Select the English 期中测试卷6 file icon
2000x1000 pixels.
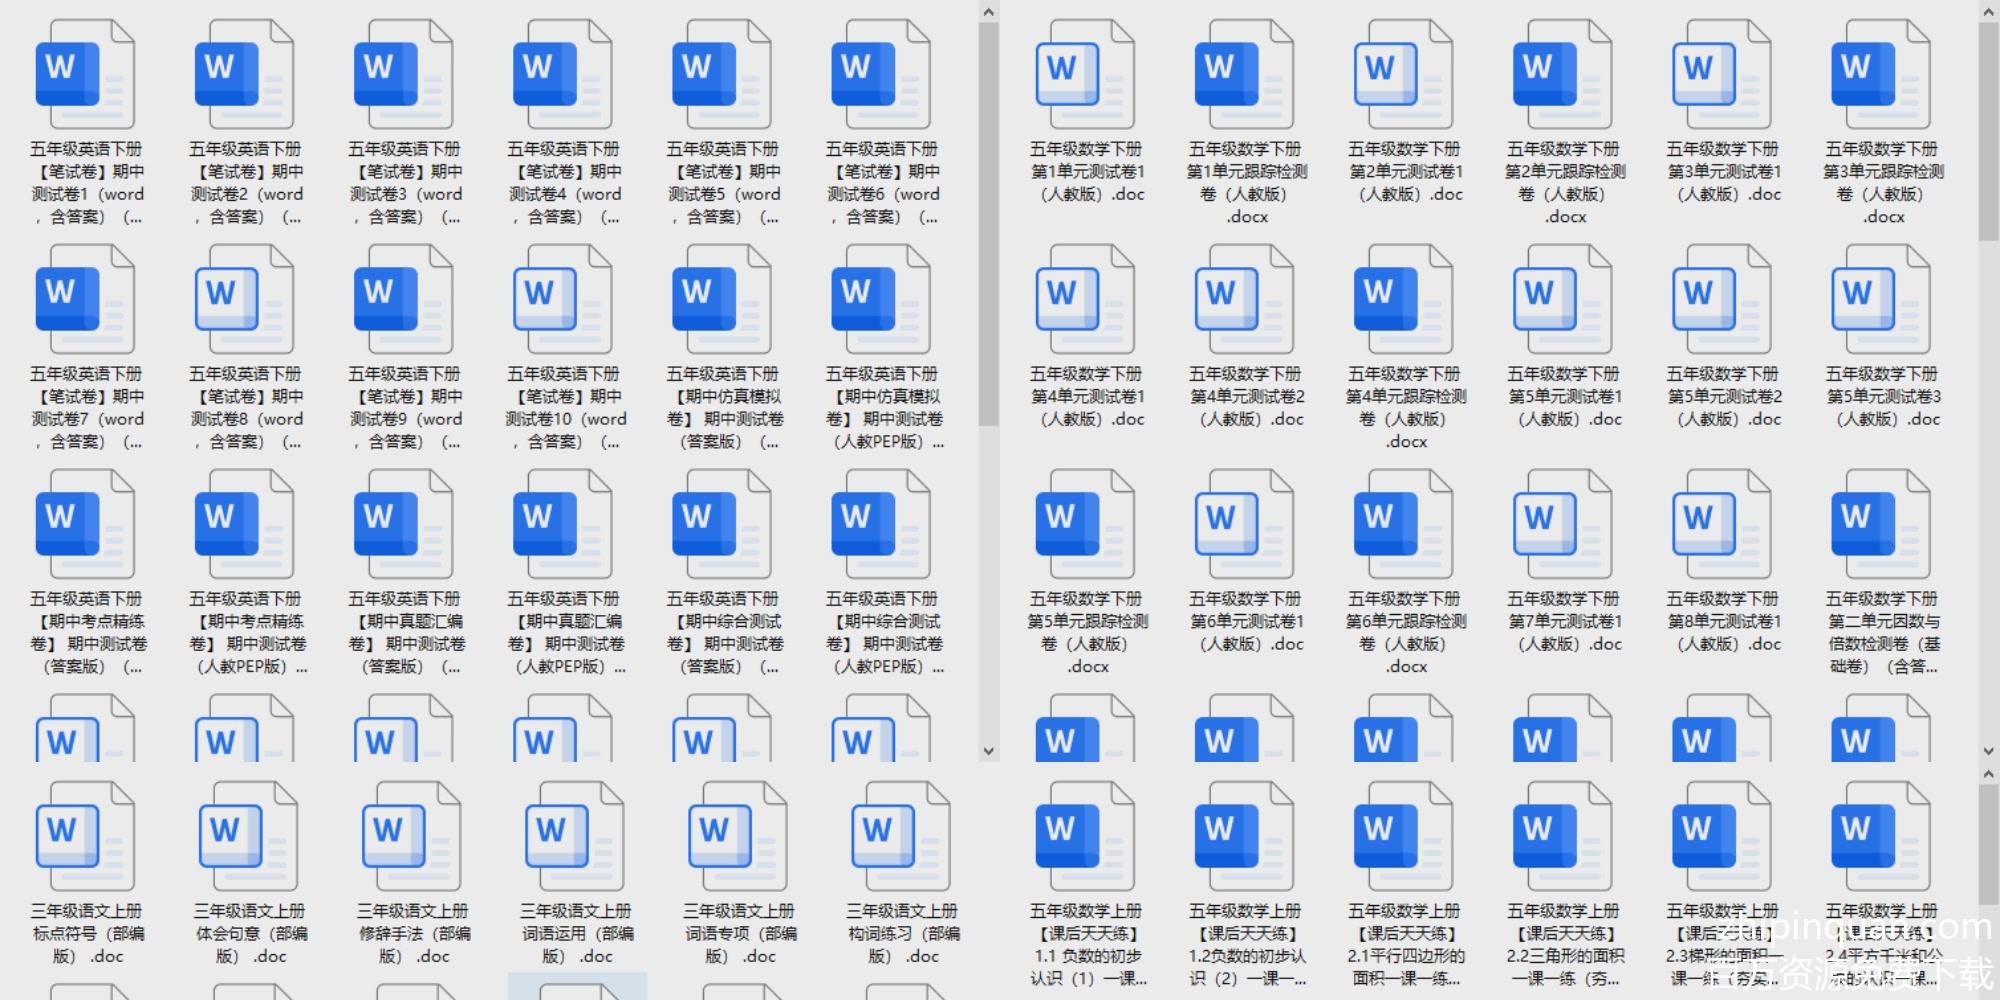point(881,74)
